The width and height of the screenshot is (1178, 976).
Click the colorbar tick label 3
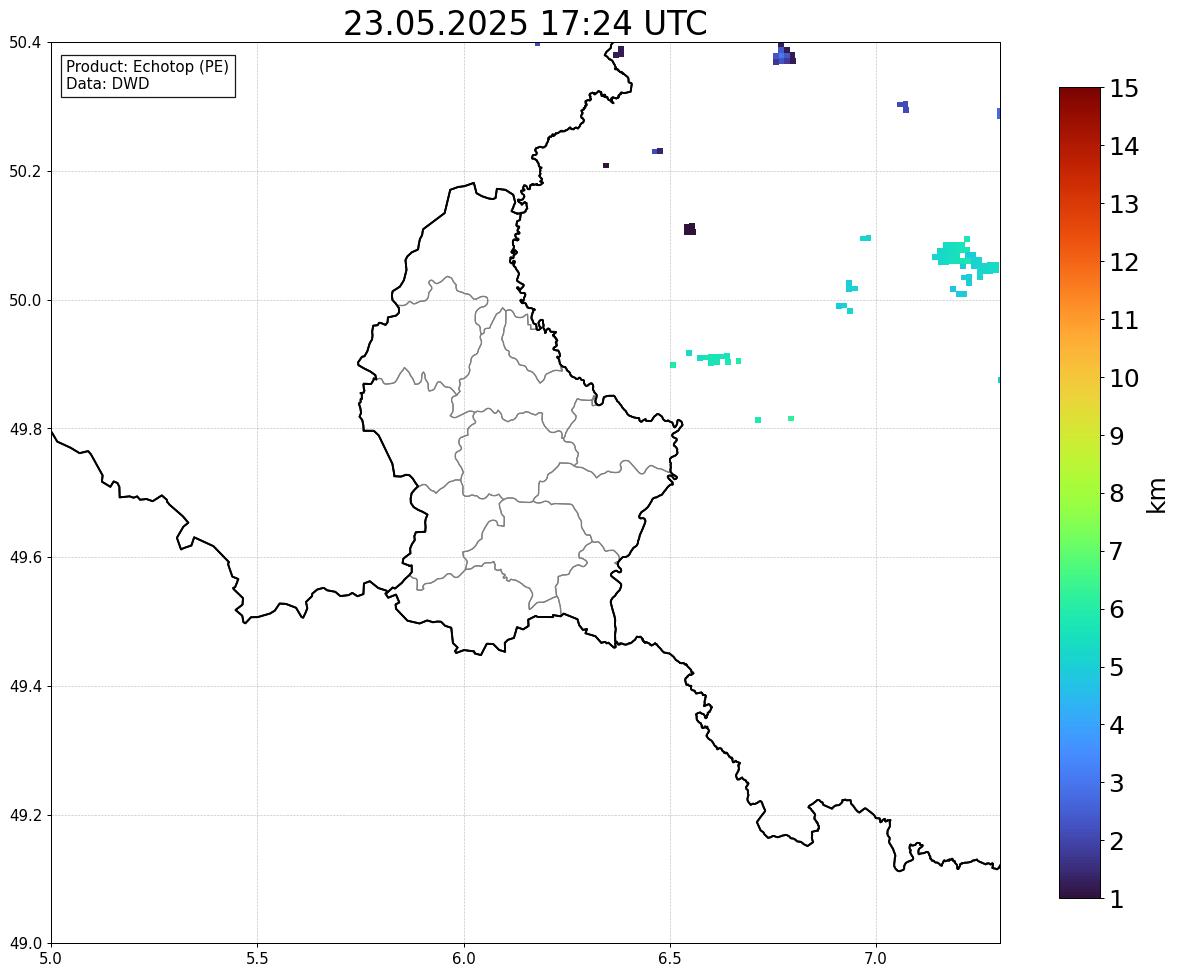point(1116,783)
